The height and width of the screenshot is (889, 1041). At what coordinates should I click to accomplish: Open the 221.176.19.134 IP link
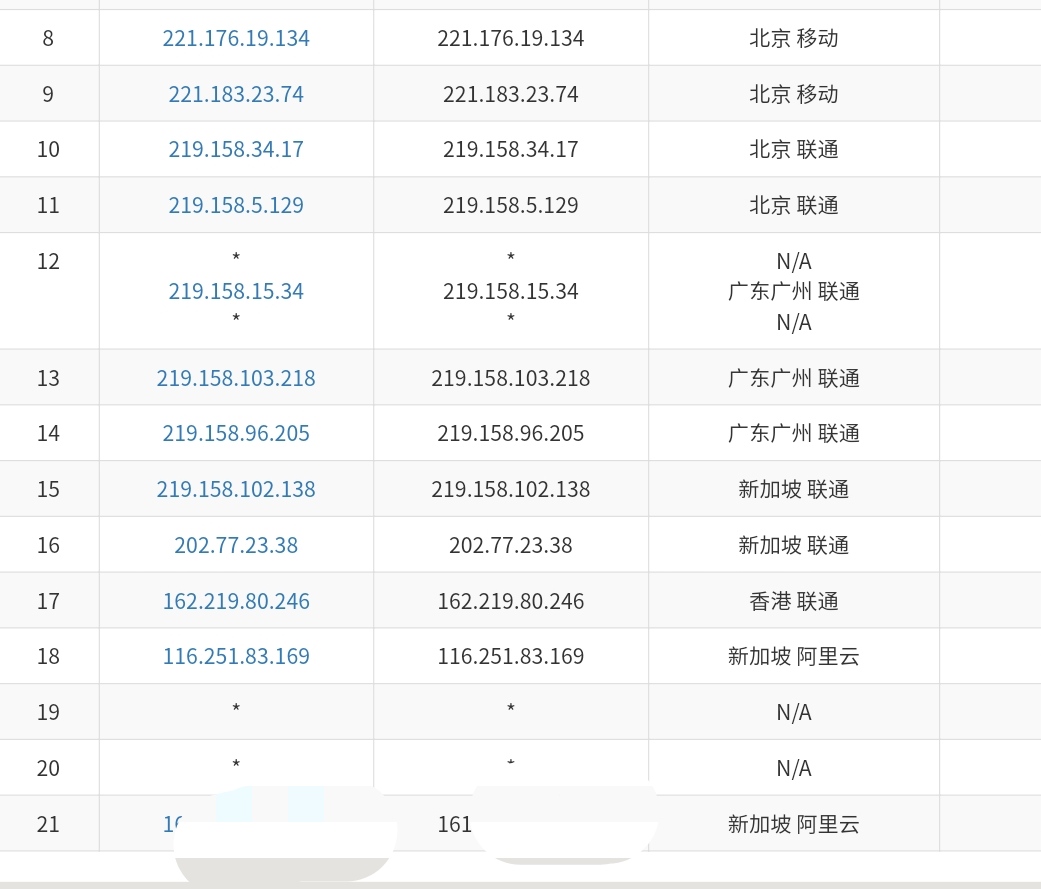tap(236, 38)
